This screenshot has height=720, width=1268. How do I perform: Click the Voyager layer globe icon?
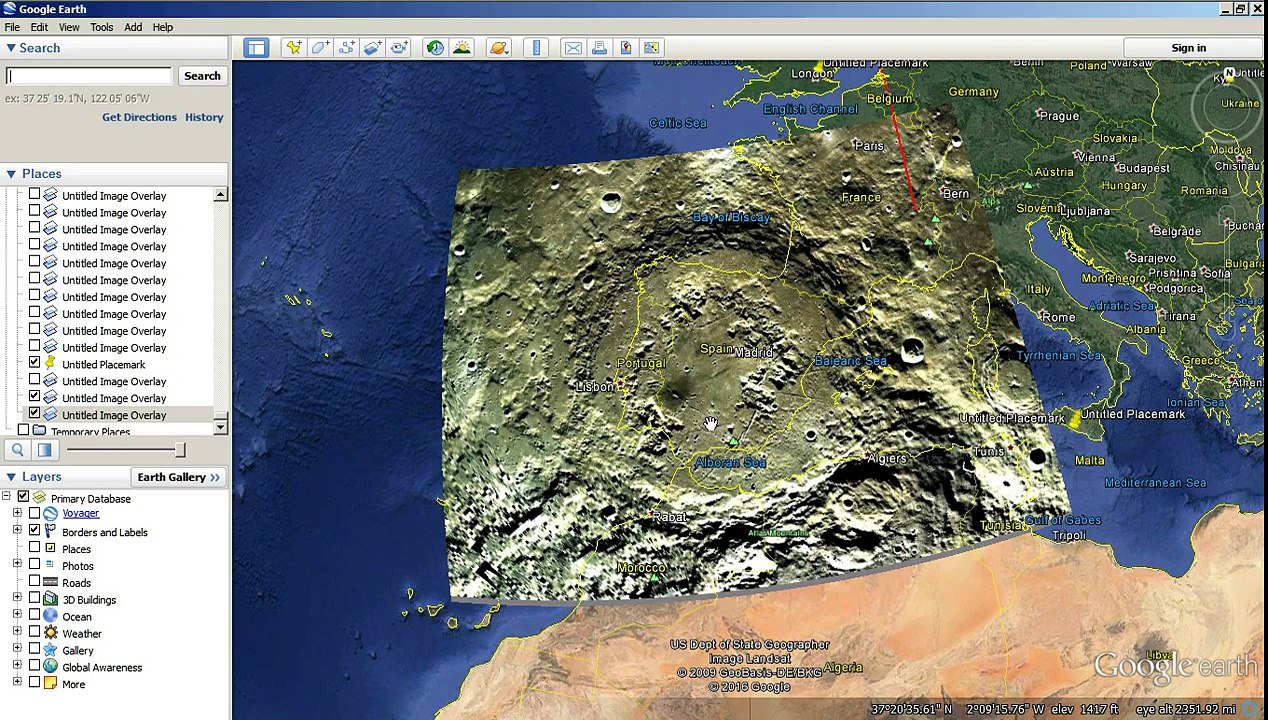point(50,514)
